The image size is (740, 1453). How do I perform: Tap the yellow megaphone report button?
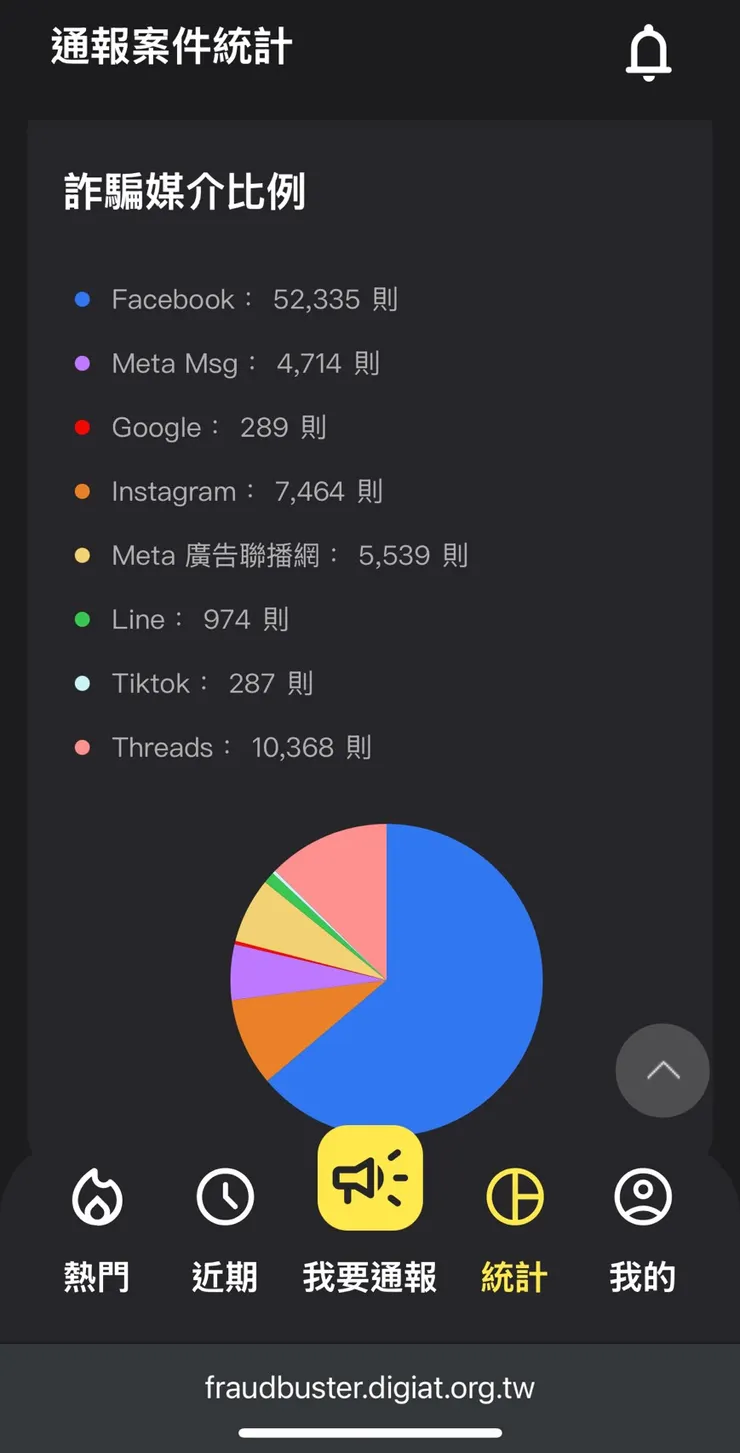[370, 1178]
